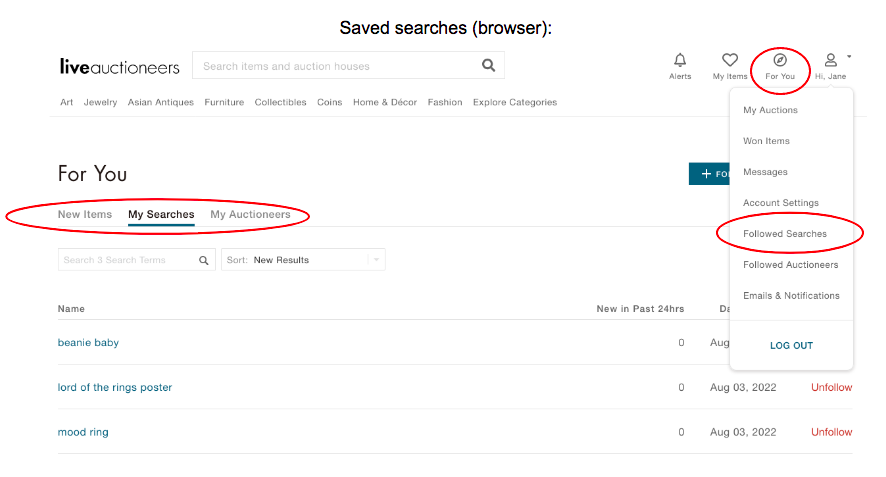Open the Jewelry category
The height and width of the screenshot is (477, 886).
click(100, 102)
